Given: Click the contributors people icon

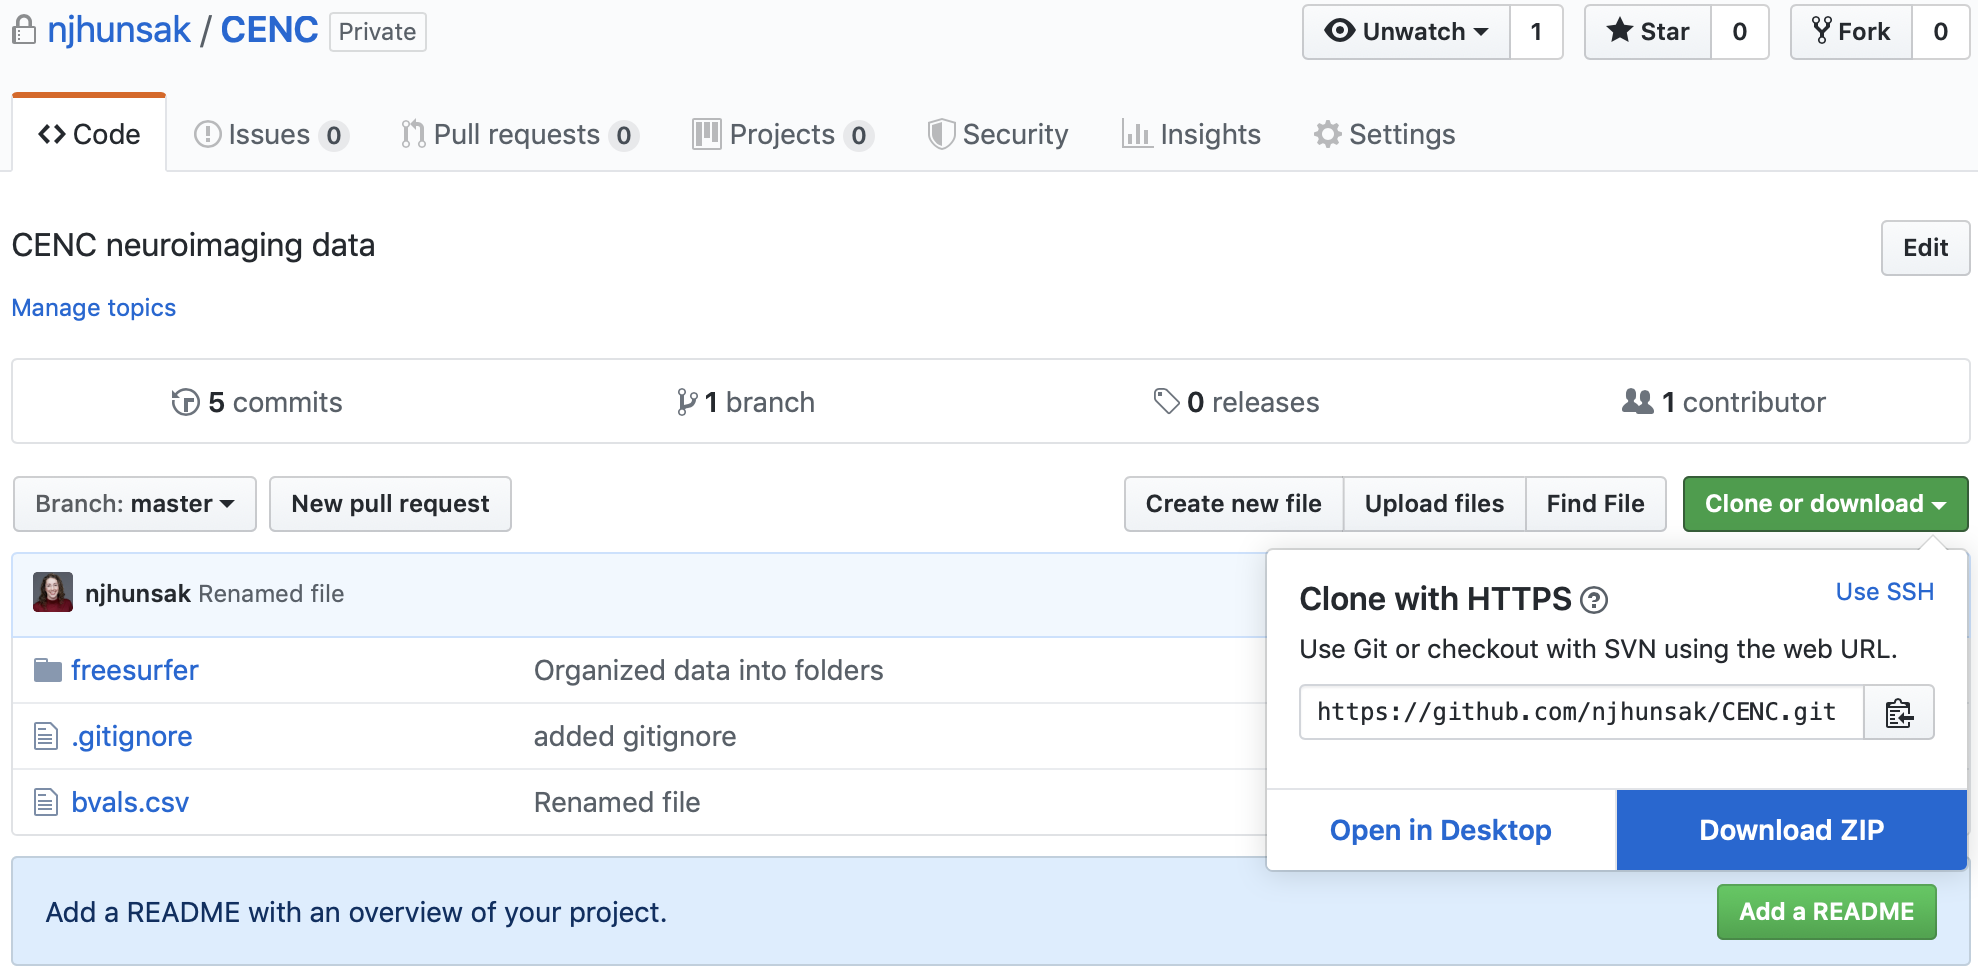Looking at the screenshot, I should coord(1637,401).
